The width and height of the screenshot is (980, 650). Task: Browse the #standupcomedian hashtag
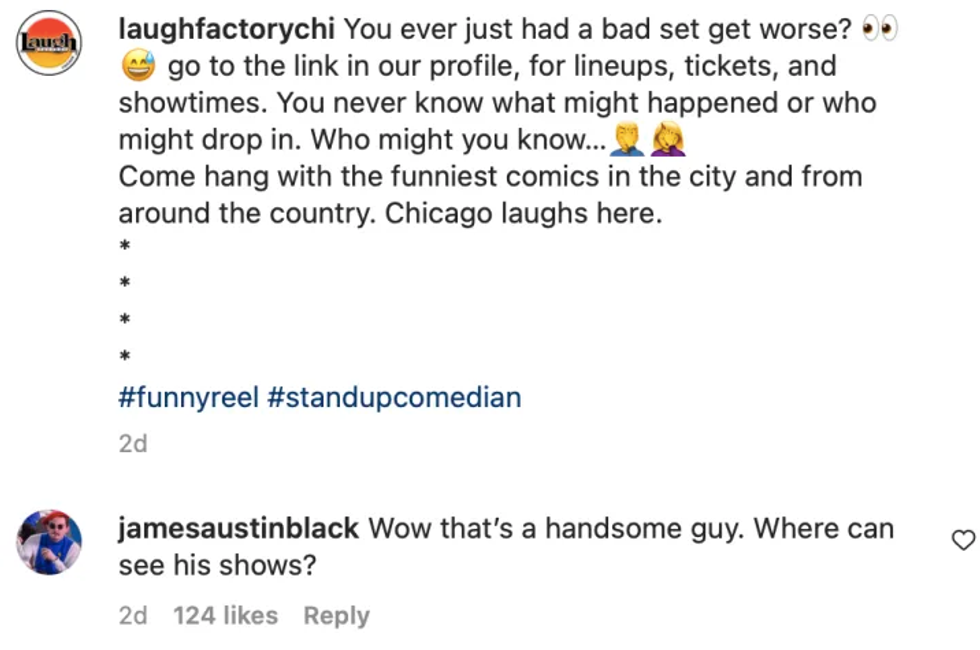pyautogui.click(x=394, y=397)
